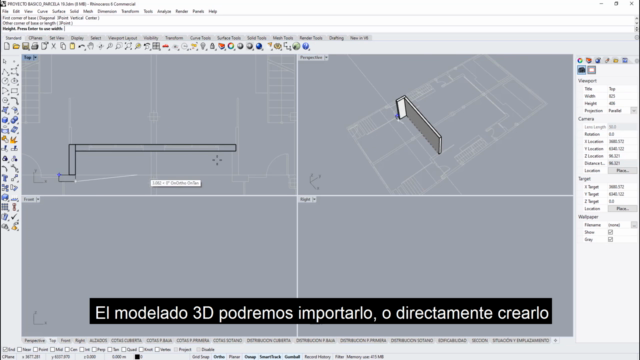Click the Help question mark icon
This screenshot has width=640, height=360.
tap(306, 47)
